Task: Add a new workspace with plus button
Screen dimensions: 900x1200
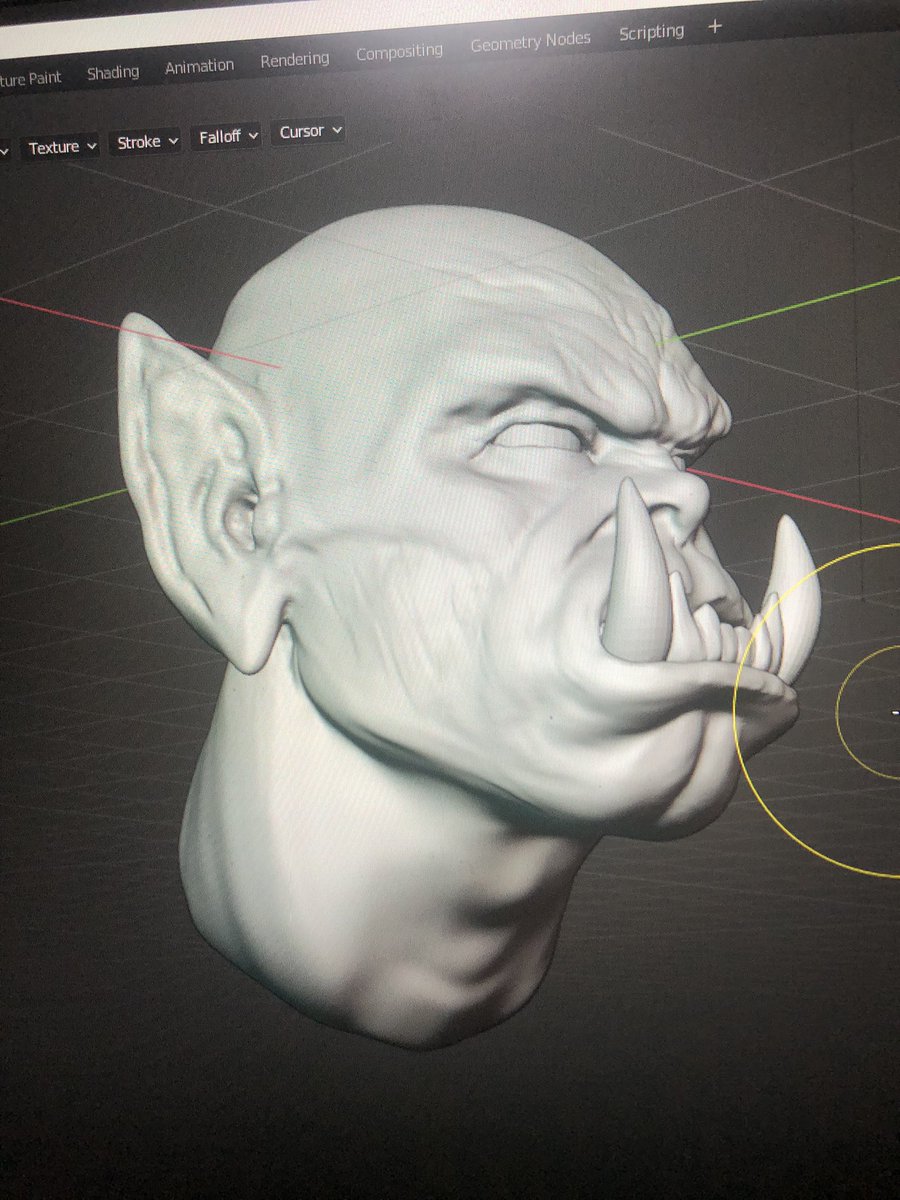Action: [714, 27]
